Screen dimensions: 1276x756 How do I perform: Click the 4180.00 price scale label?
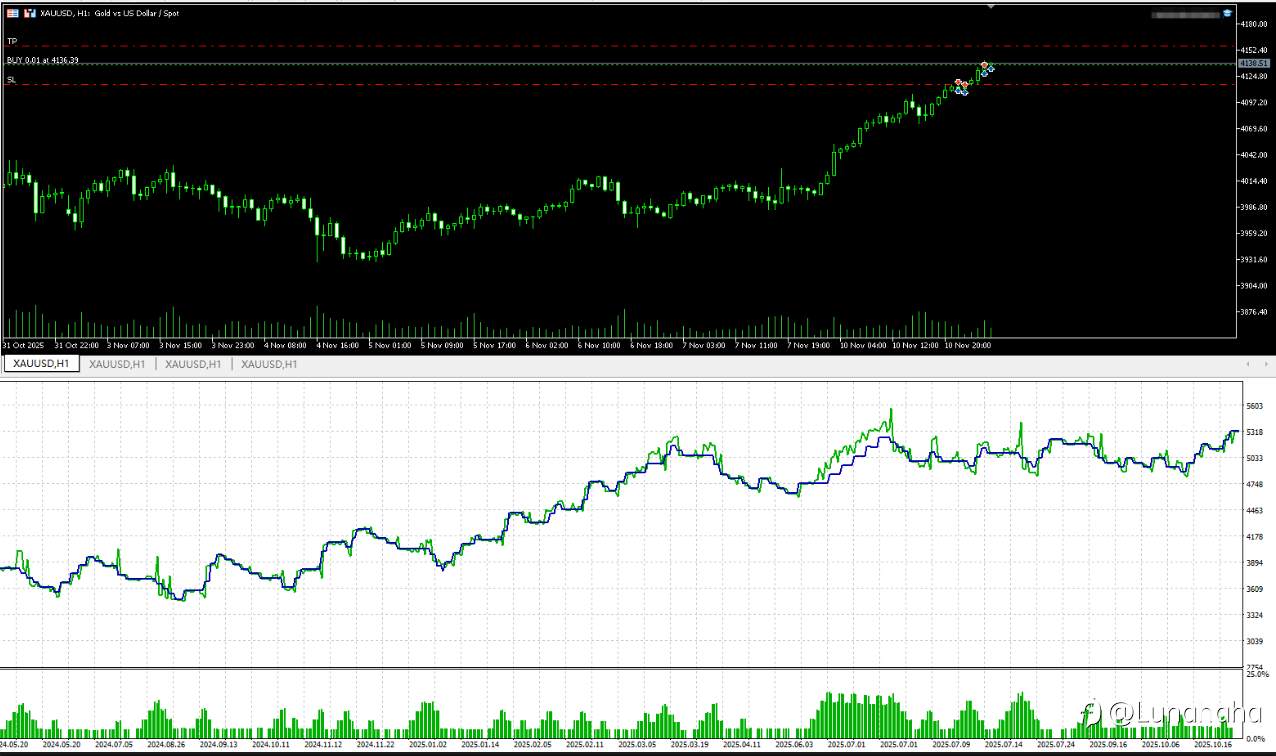(x=1254, y=24)
